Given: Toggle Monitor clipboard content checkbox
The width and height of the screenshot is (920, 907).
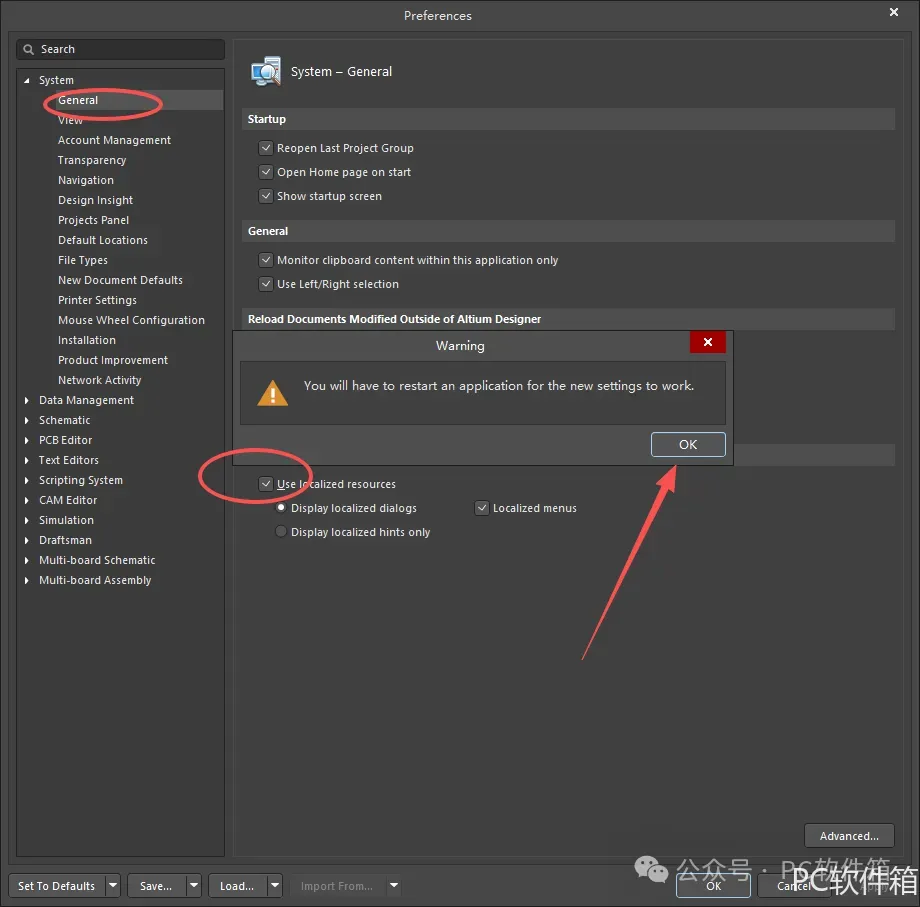Looking at the screenshot, I should coord(266,260).
